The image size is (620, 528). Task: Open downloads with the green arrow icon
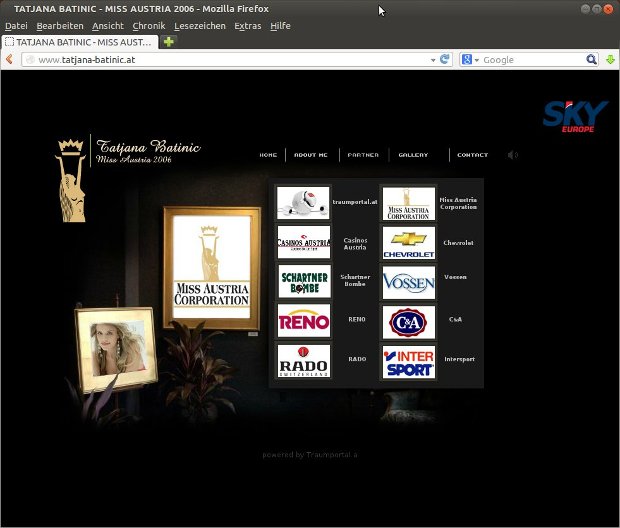pyautogui.click(x=610, y=60)
